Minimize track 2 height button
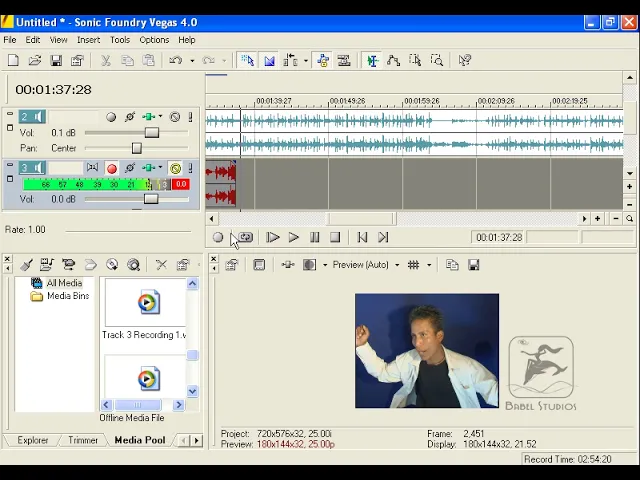 (x=10, y=114)
